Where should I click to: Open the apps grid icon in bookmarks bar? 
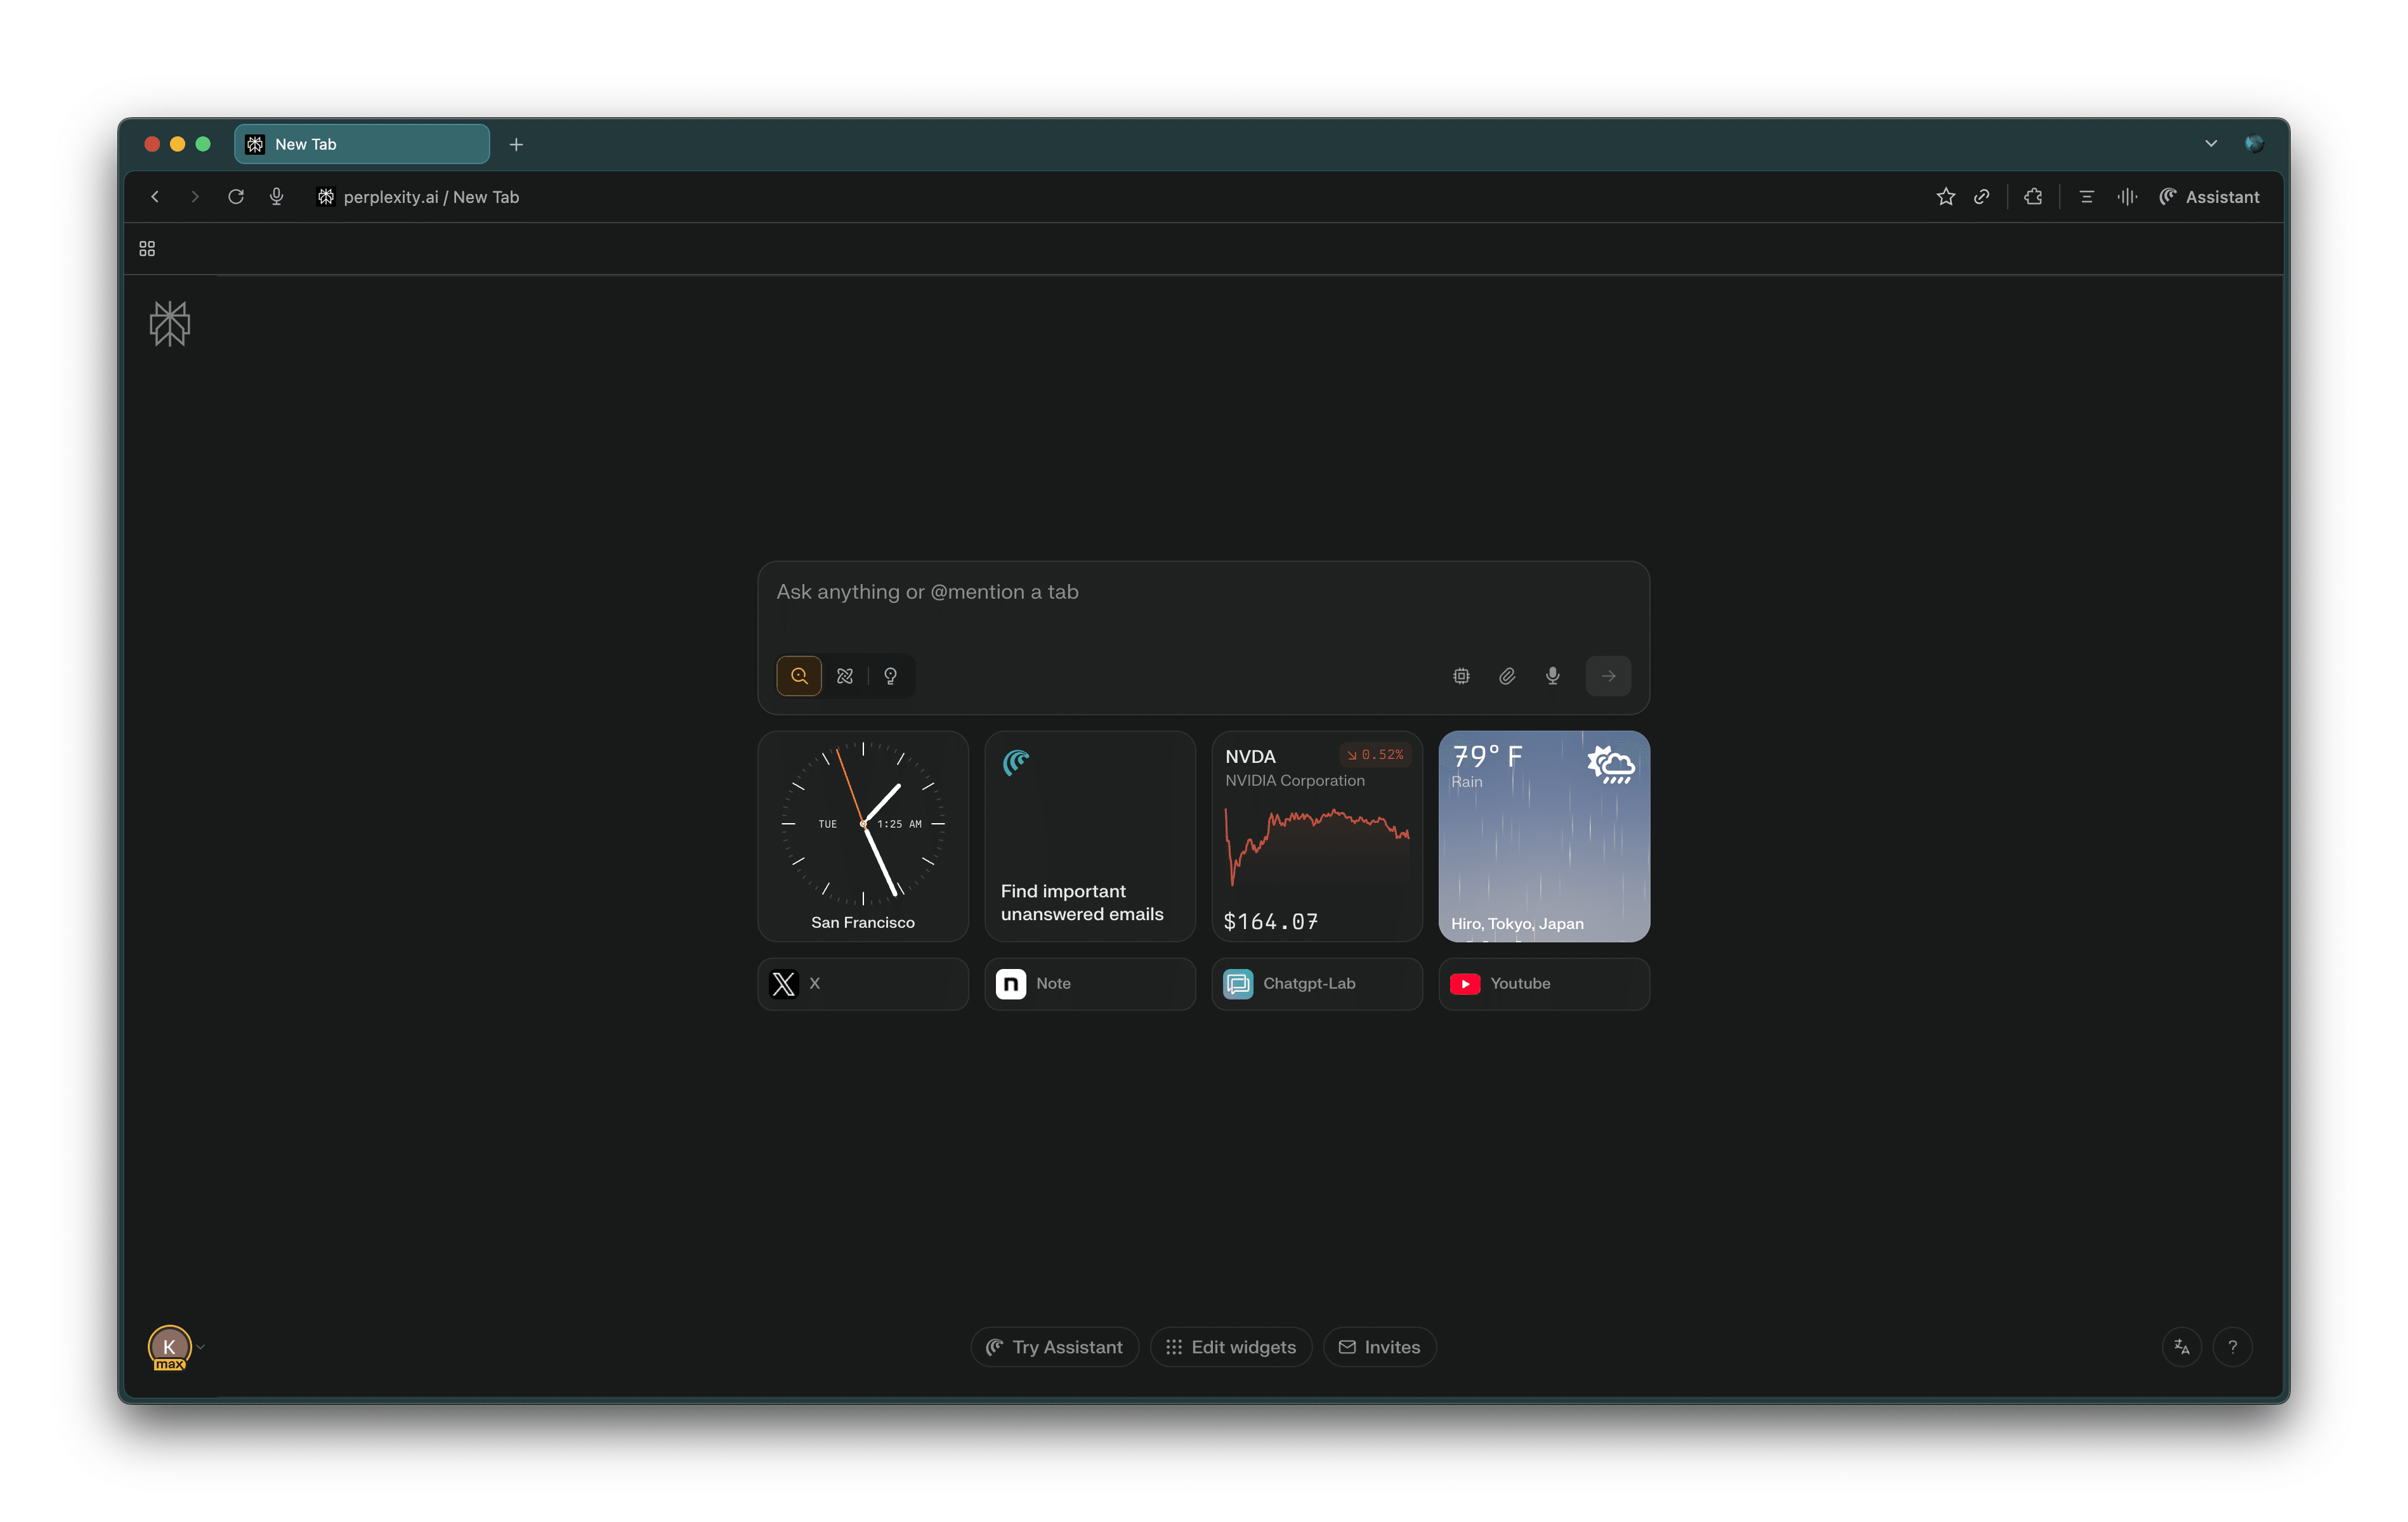tap(147, 249)
